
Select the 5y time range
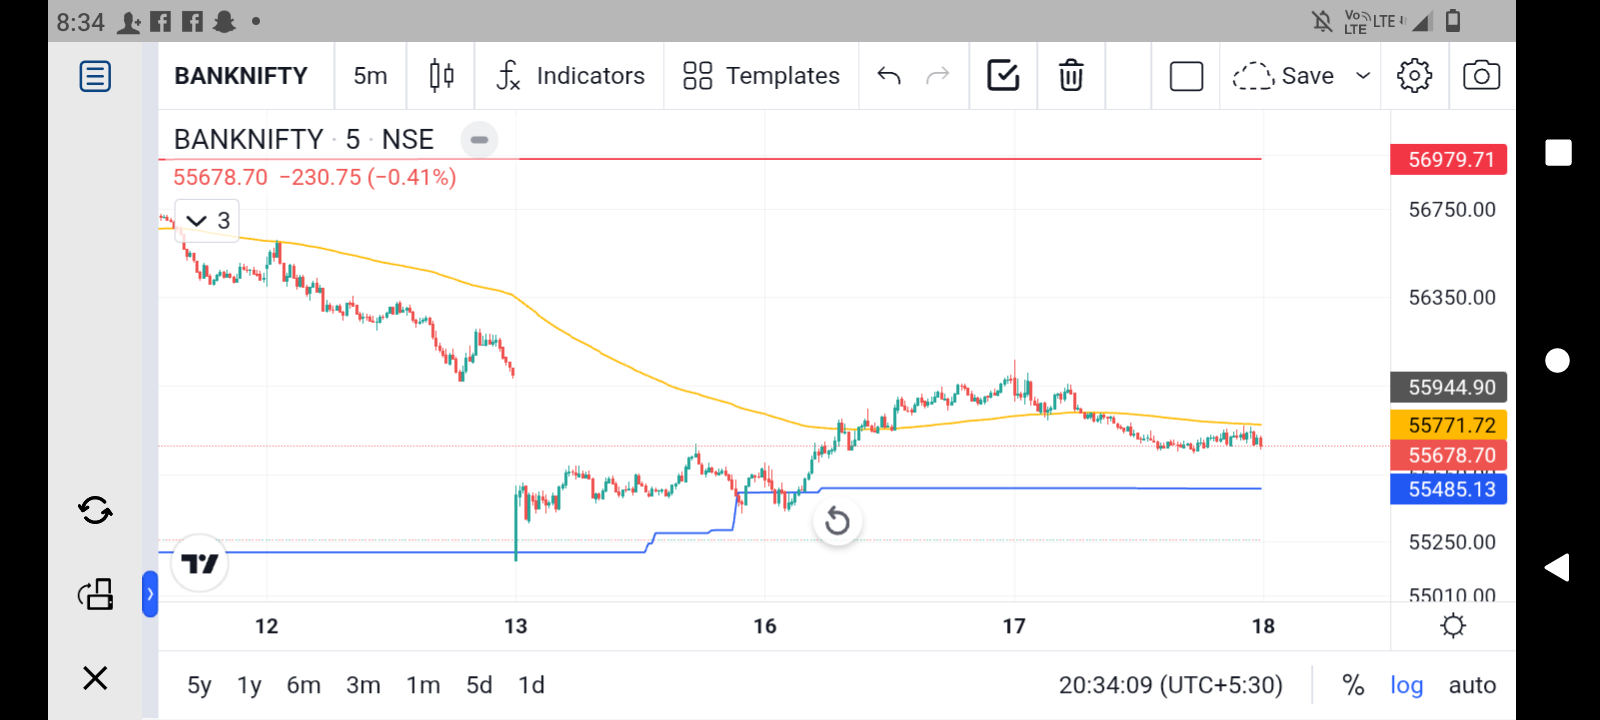(x=199, y=685)
